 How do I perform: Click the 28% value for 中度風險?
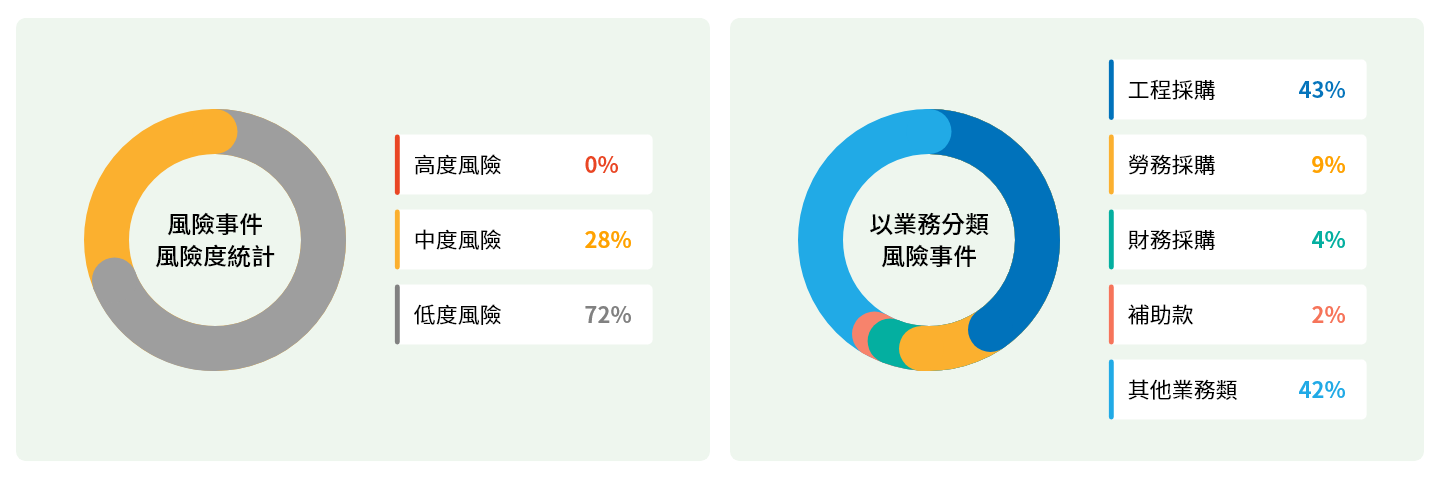pos(607,240)
